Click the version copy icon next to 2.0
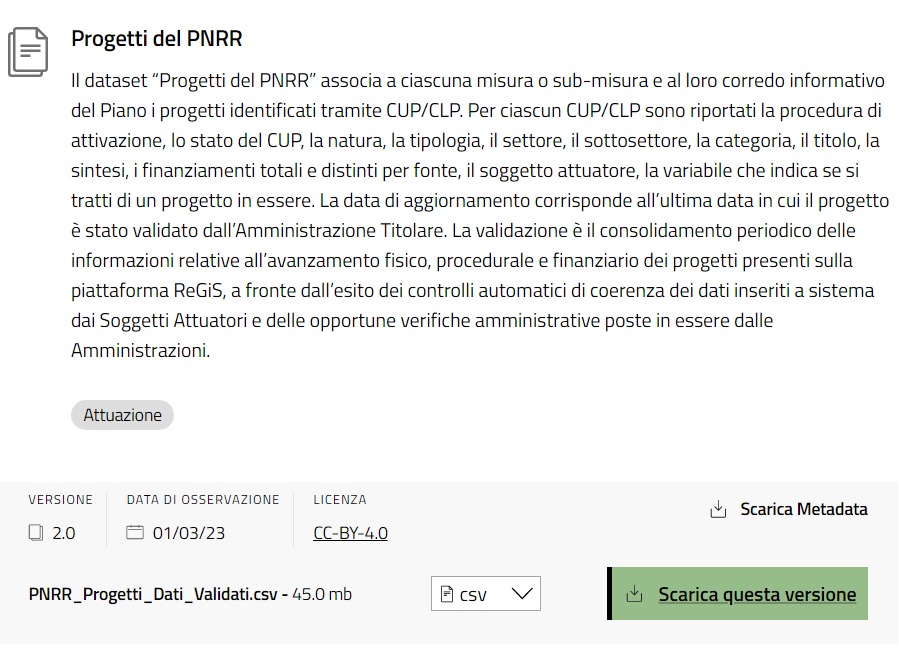 (x=36, y=532)
